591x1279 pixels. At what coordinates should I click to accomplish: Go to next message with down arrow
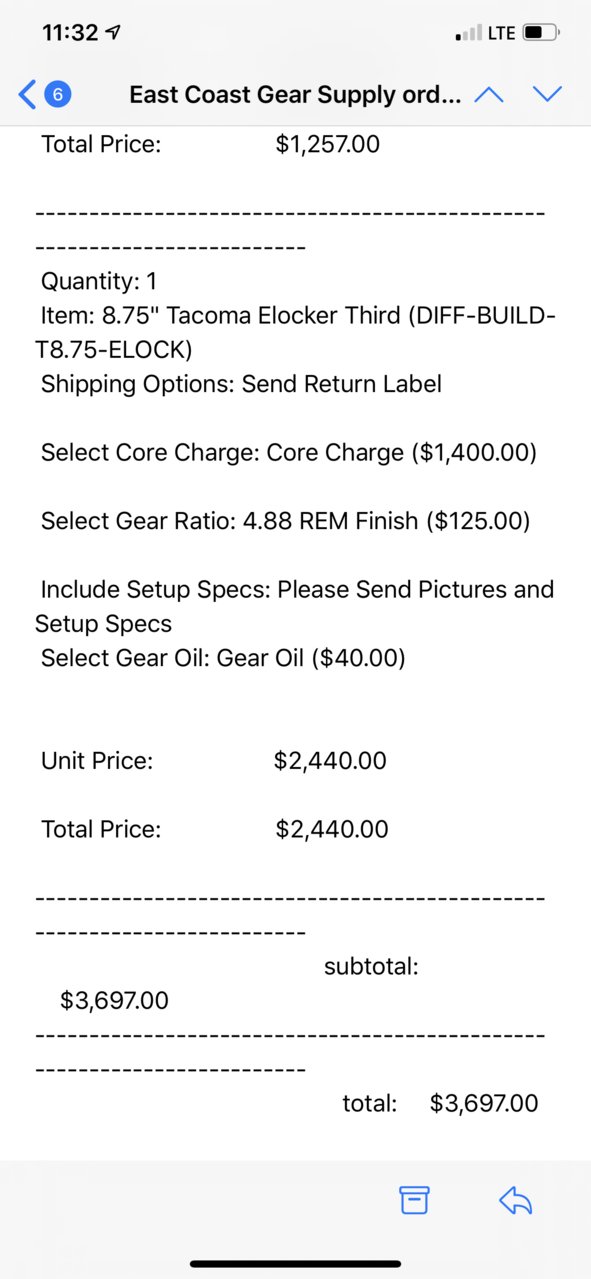coord(547,95)
